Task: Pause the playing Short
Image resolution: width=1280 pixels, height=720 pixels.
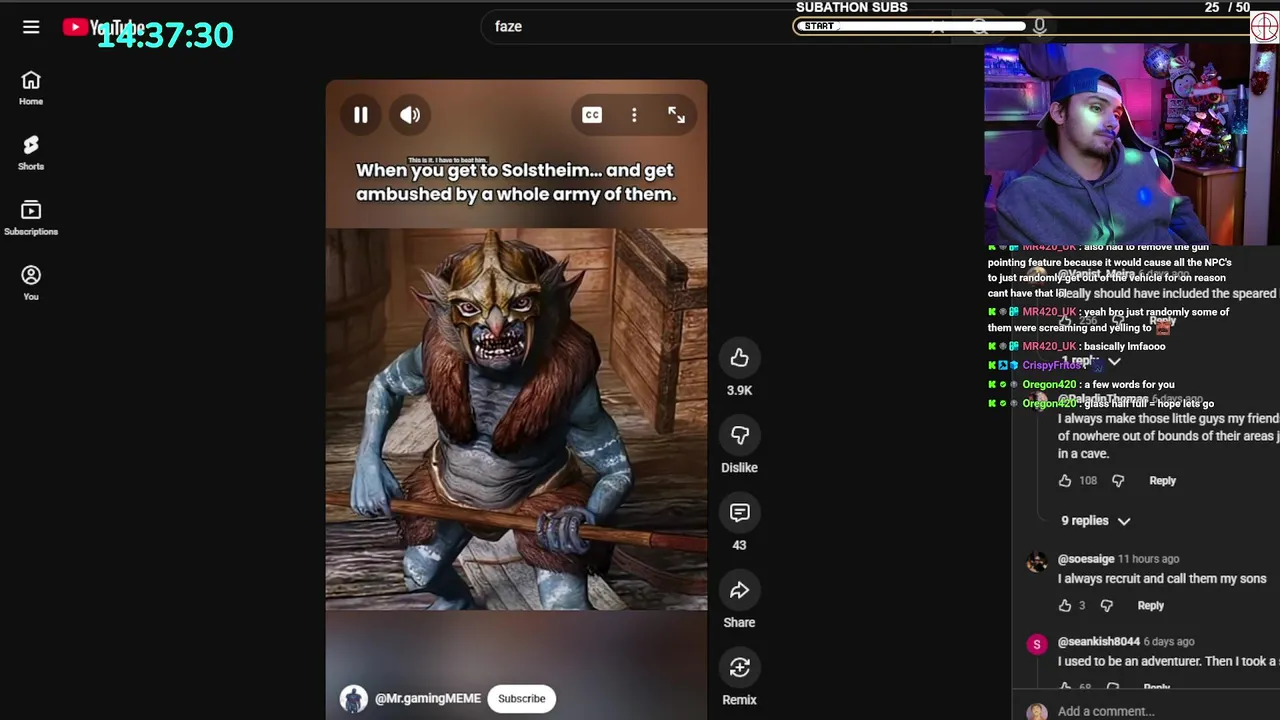Action: pos(361,115)
